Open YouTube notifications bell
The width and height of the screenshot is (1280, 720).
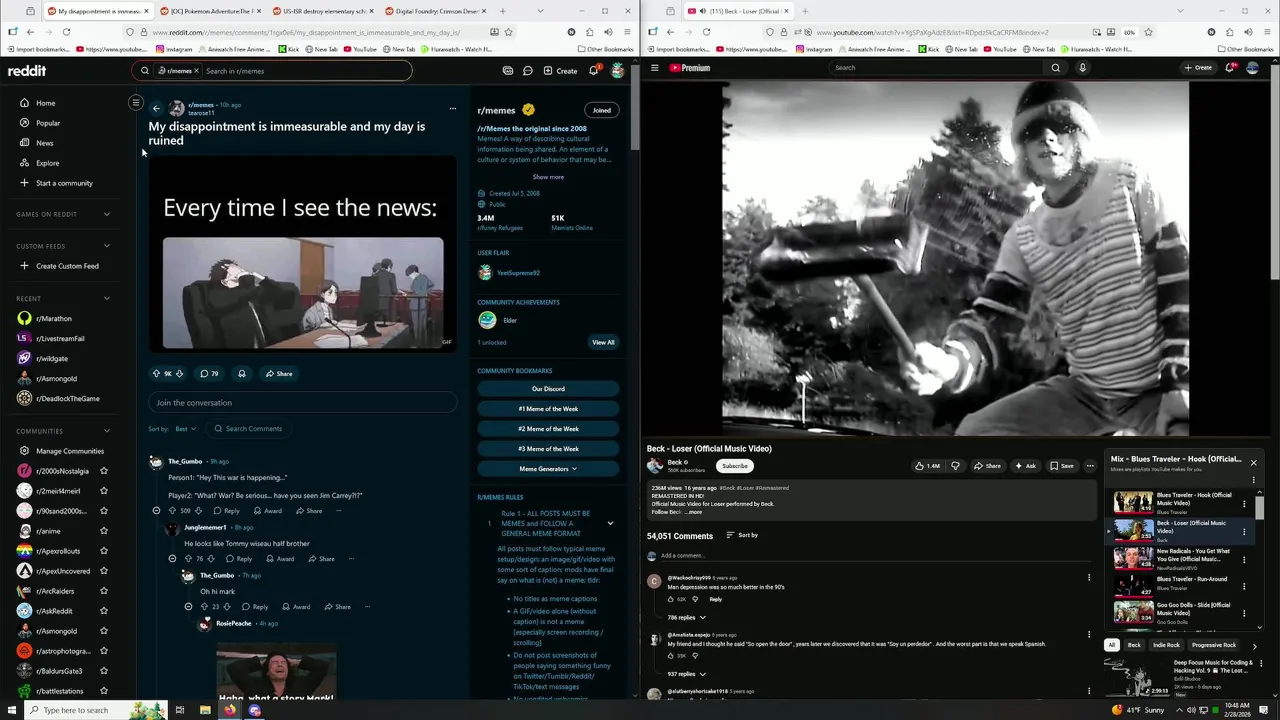(x=1230, y=68)
